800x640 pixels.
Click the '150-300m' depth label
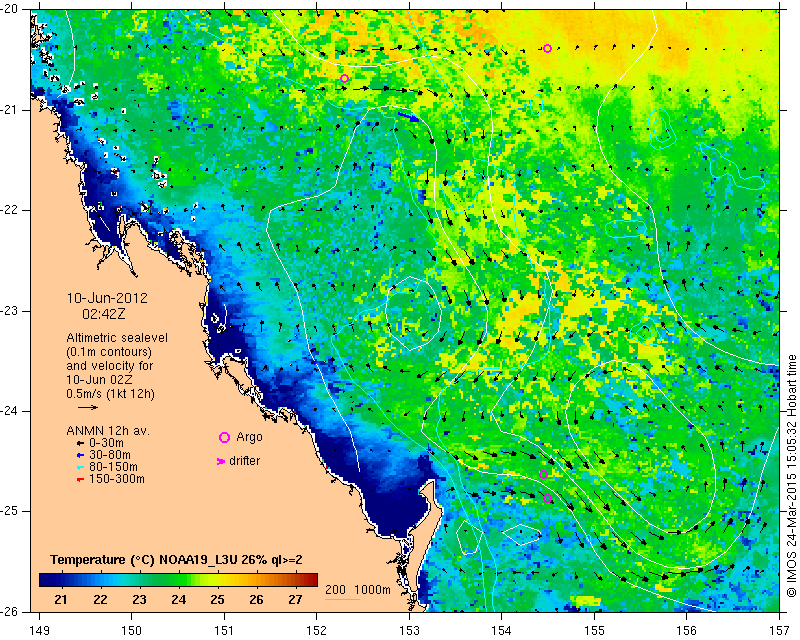pyautogui.click(x=117, y=479)
